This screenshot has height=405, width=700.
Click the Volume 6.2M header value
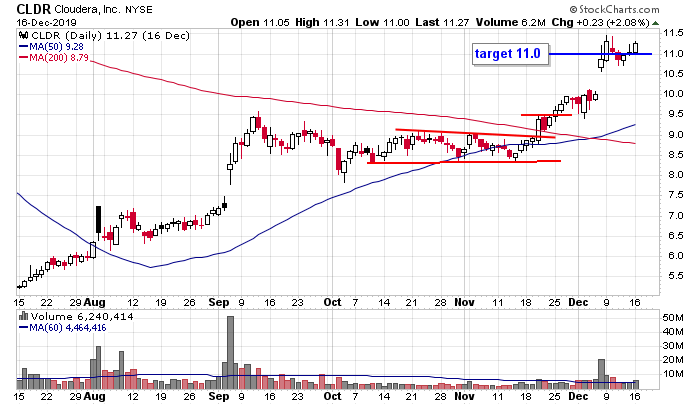click(511, 22)
